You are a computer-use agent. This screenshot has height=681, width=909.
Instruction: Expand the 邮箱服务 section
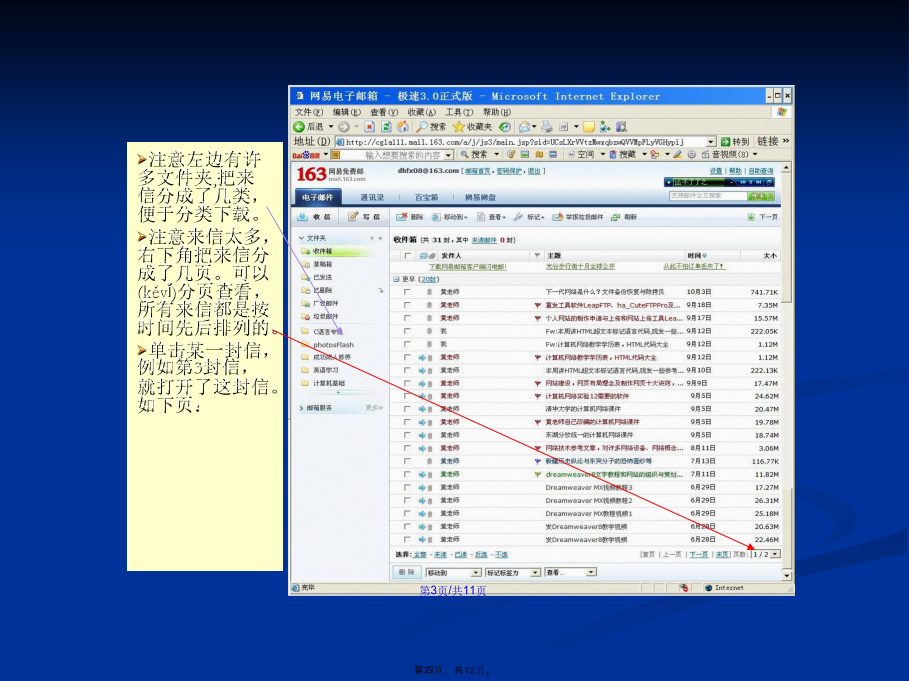tap(301, 408)
